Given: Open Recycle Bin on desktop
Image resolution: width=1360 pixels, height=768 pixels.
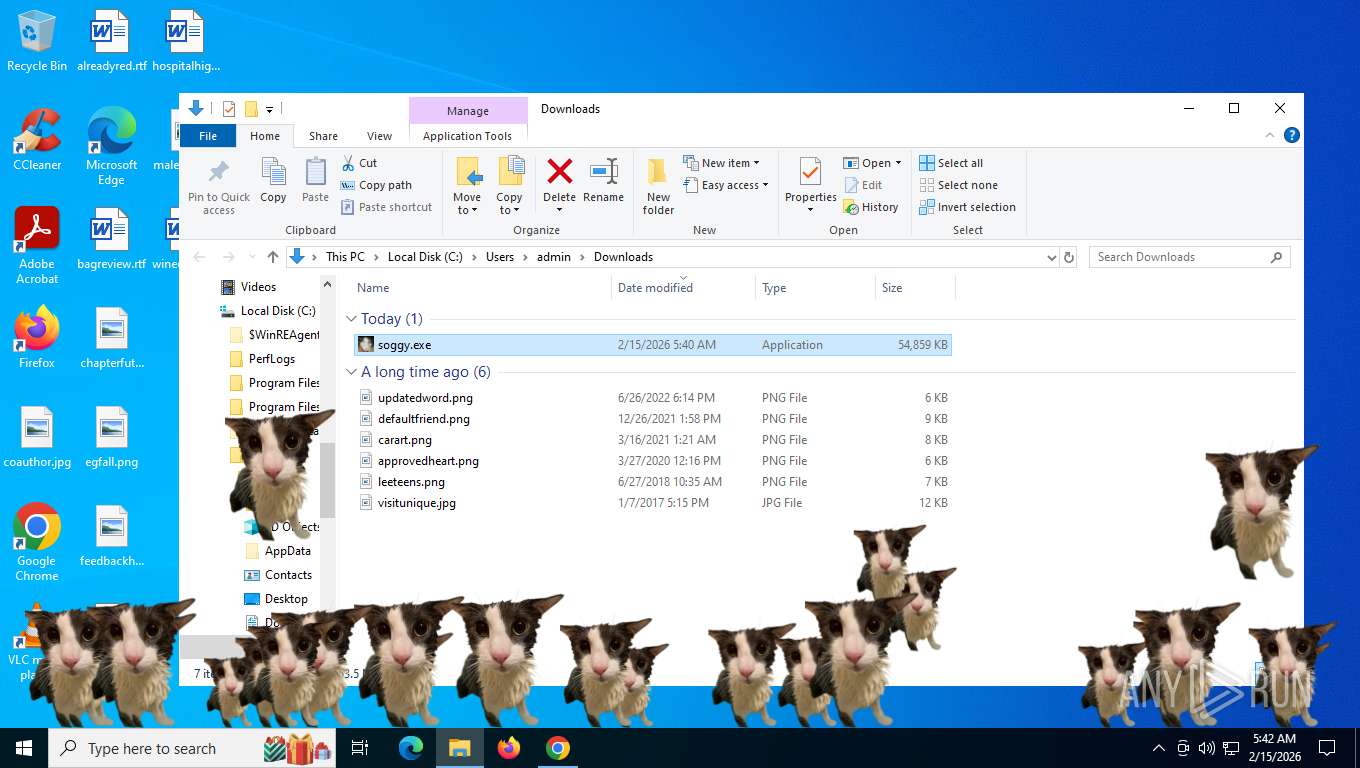Looking at the screenshot, I should coord(37,41).
